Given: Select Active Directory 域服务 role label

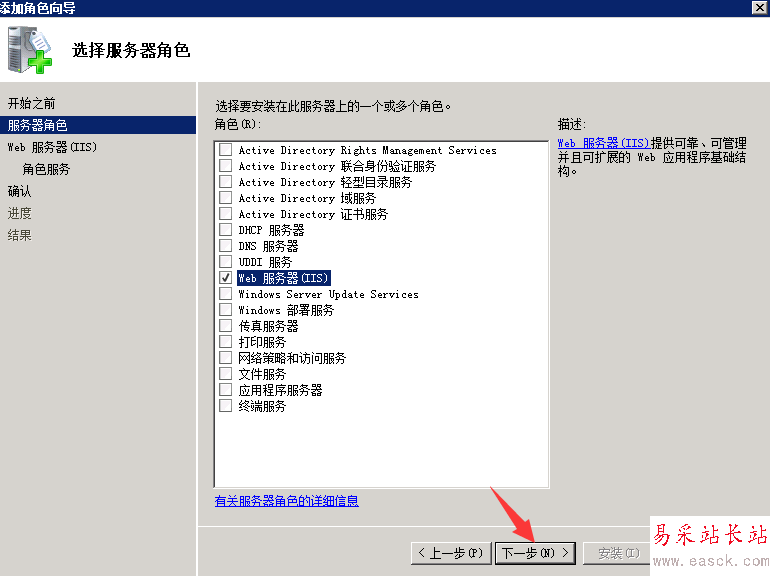Looking at the screenshot, I should click(x=307, y=198).
